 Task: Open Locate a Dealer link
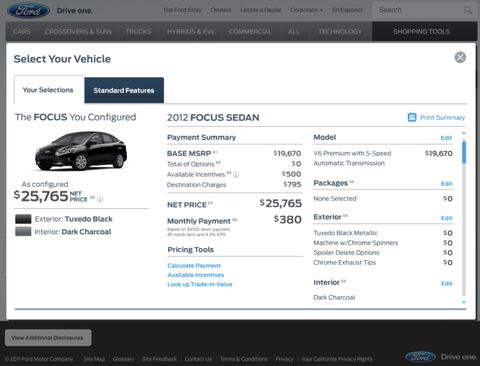point(261,10)
